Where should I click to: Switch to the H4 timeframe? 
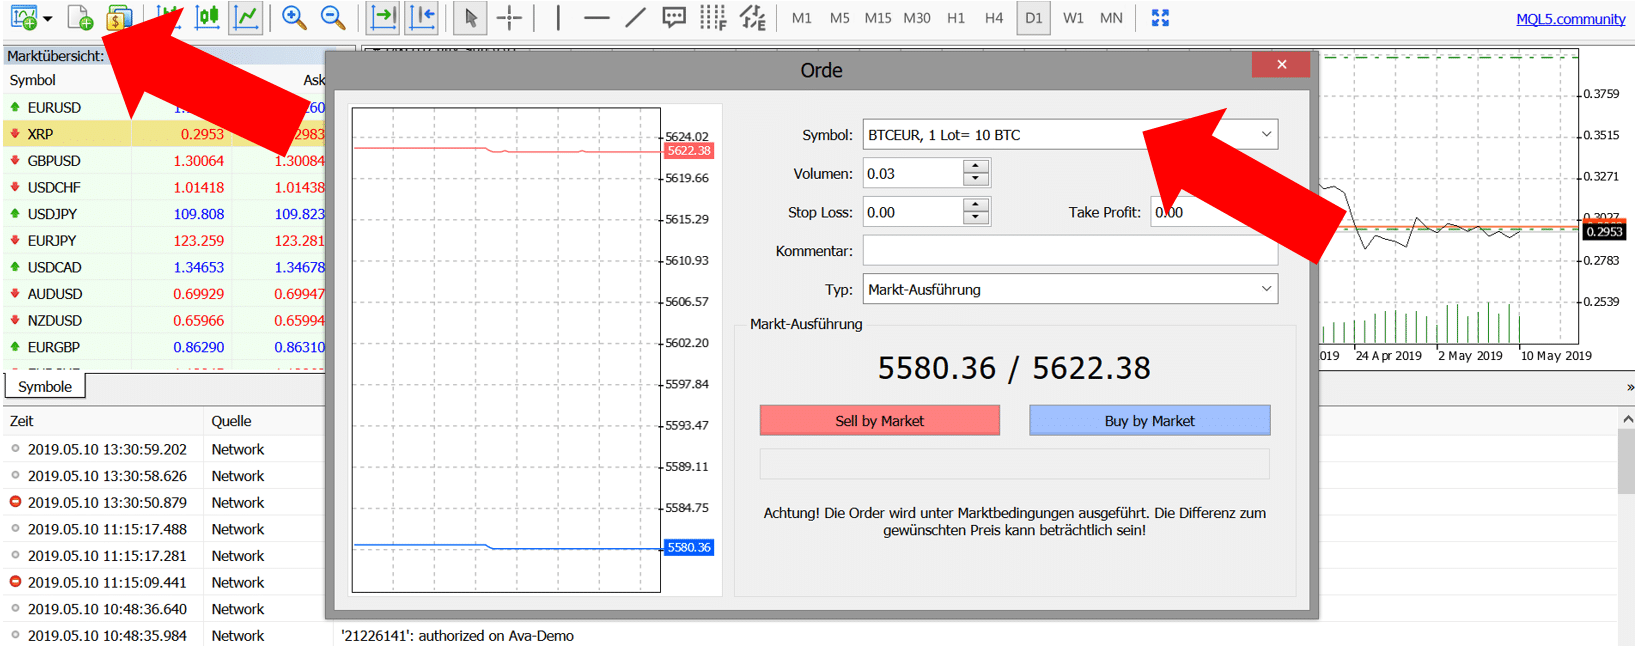[993, 18]
